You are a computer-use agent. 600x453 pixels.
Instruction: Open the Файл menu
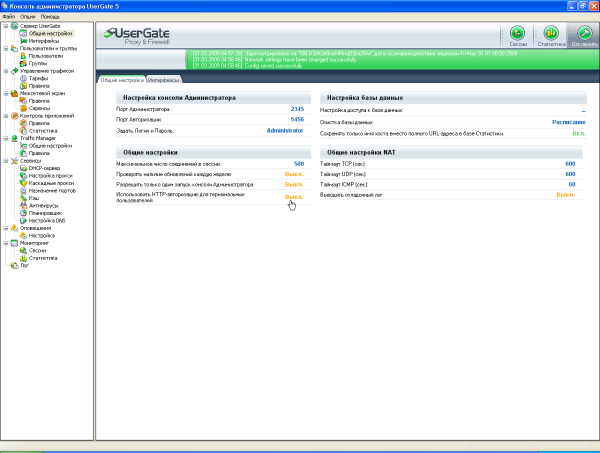8,16
